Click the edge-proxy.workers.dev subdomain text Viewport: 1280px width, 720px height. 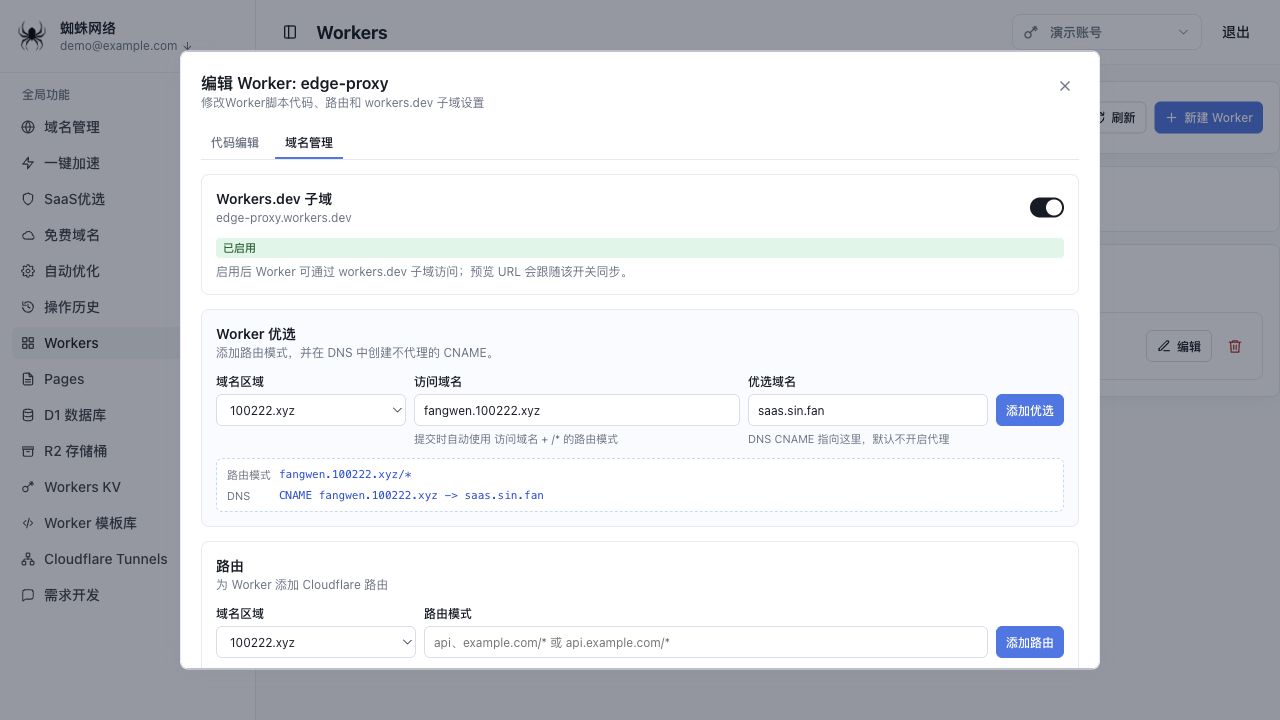tap(284, 218)
